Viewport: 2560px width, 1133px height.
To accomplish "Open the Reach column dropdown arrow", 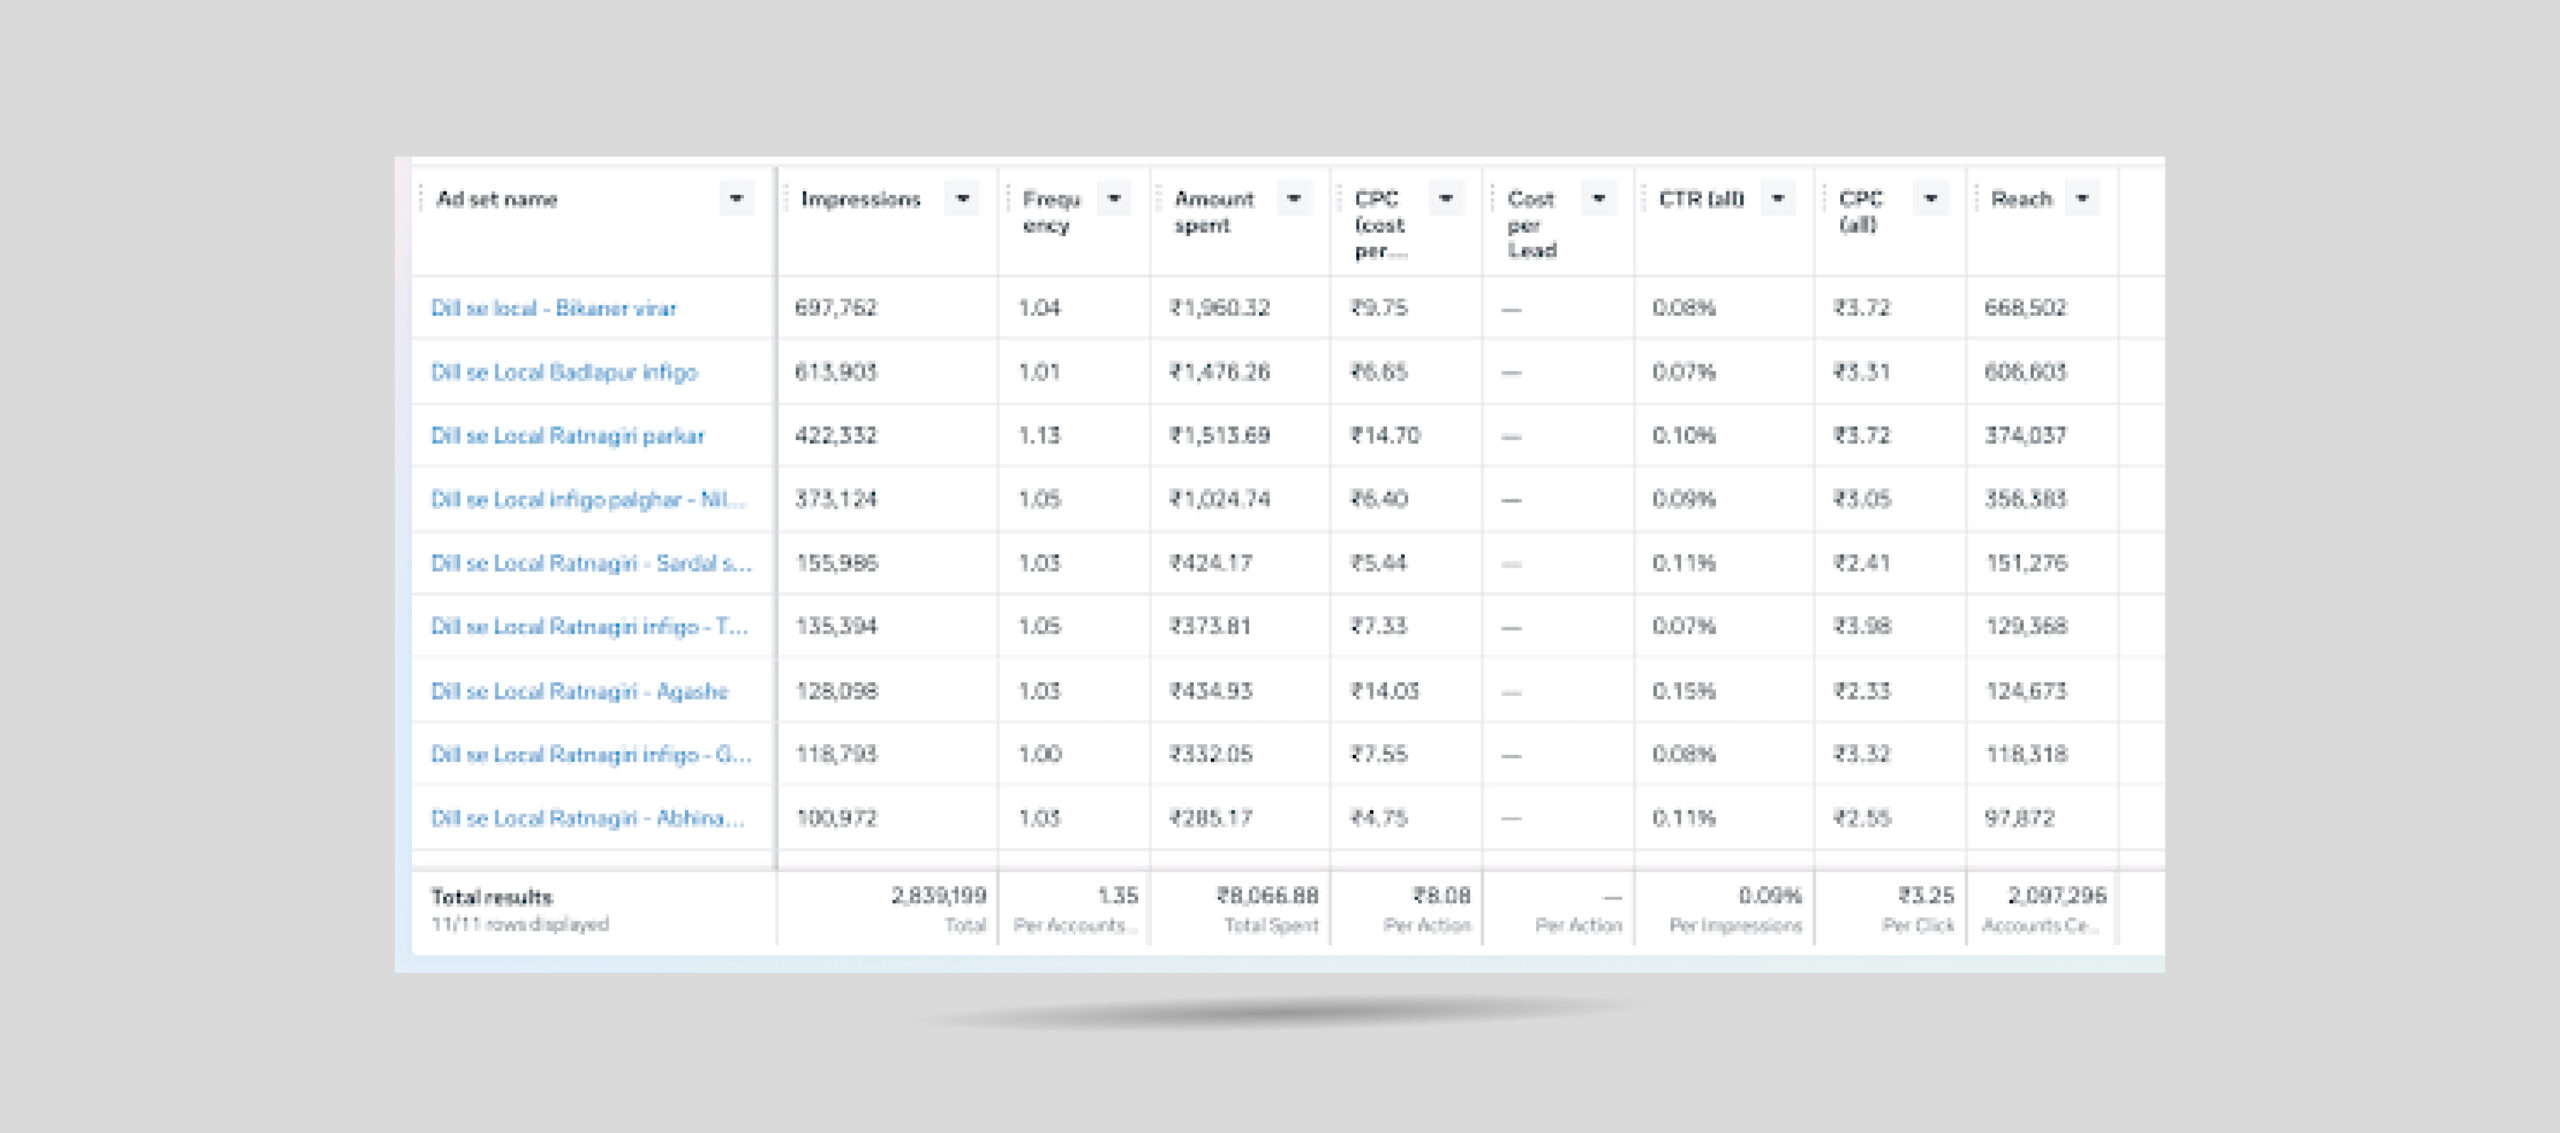I will pos(2082,199).
